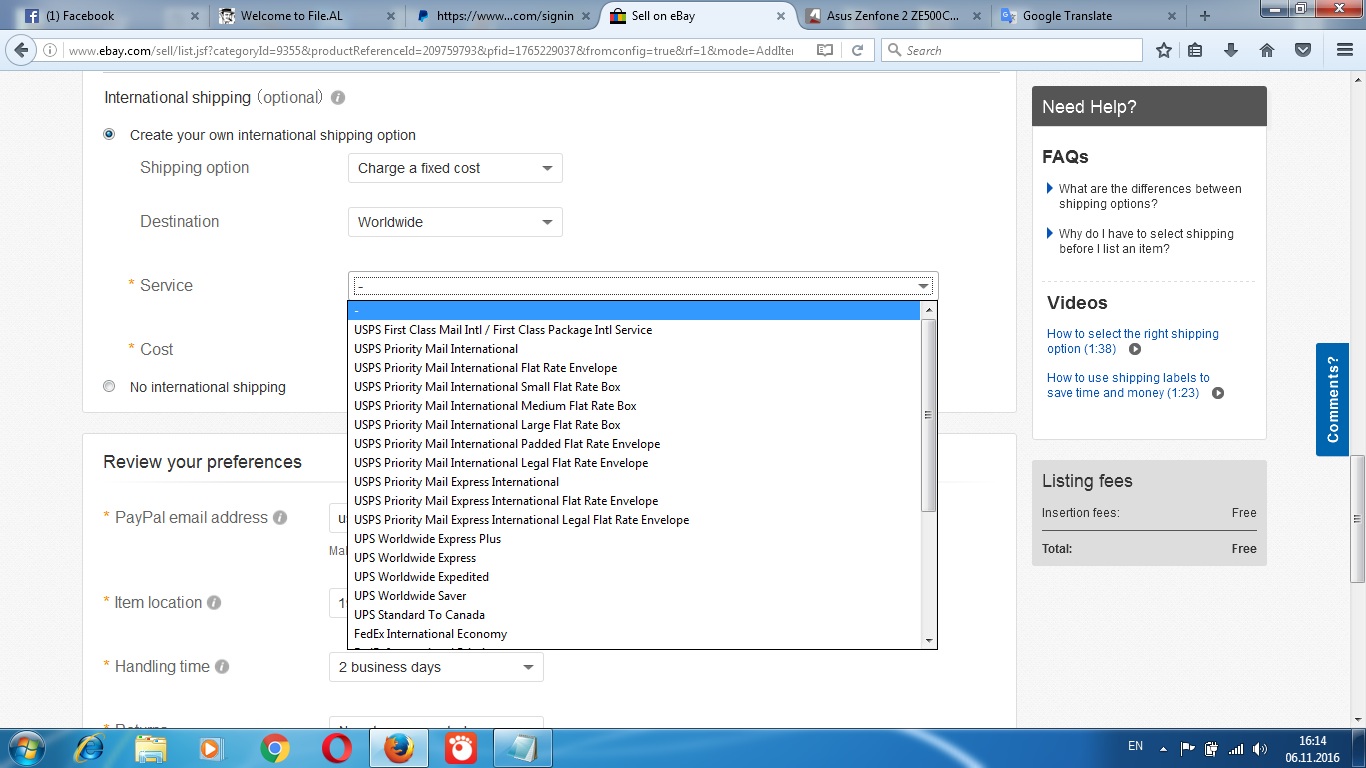Screen dimensions: 1366x768
Task: Open Shipping option Charge a fixed cost dropdown
Action: click(x=455, y=168)
